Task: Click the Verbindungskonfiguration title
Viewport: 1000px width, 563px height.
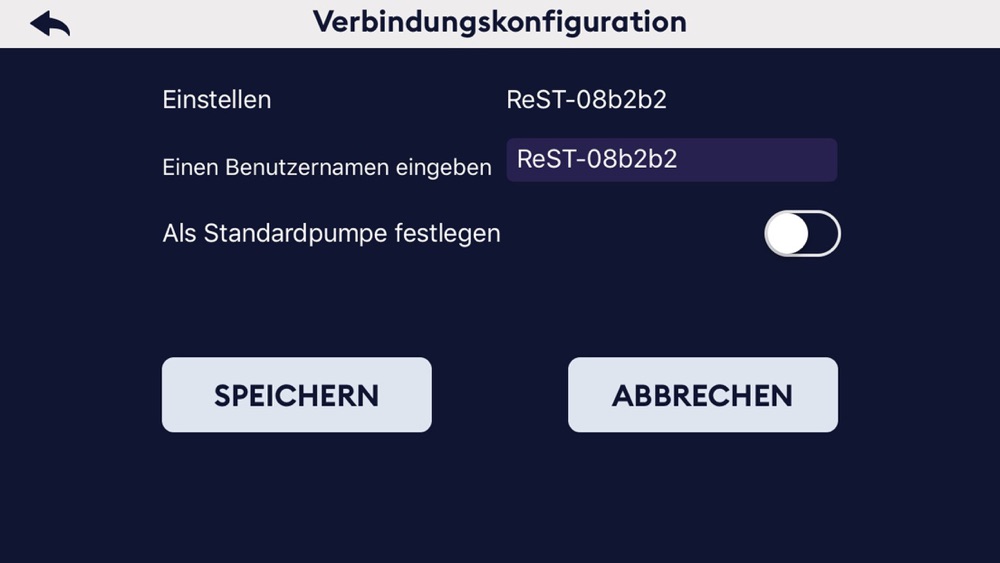Action: [500, 22]
